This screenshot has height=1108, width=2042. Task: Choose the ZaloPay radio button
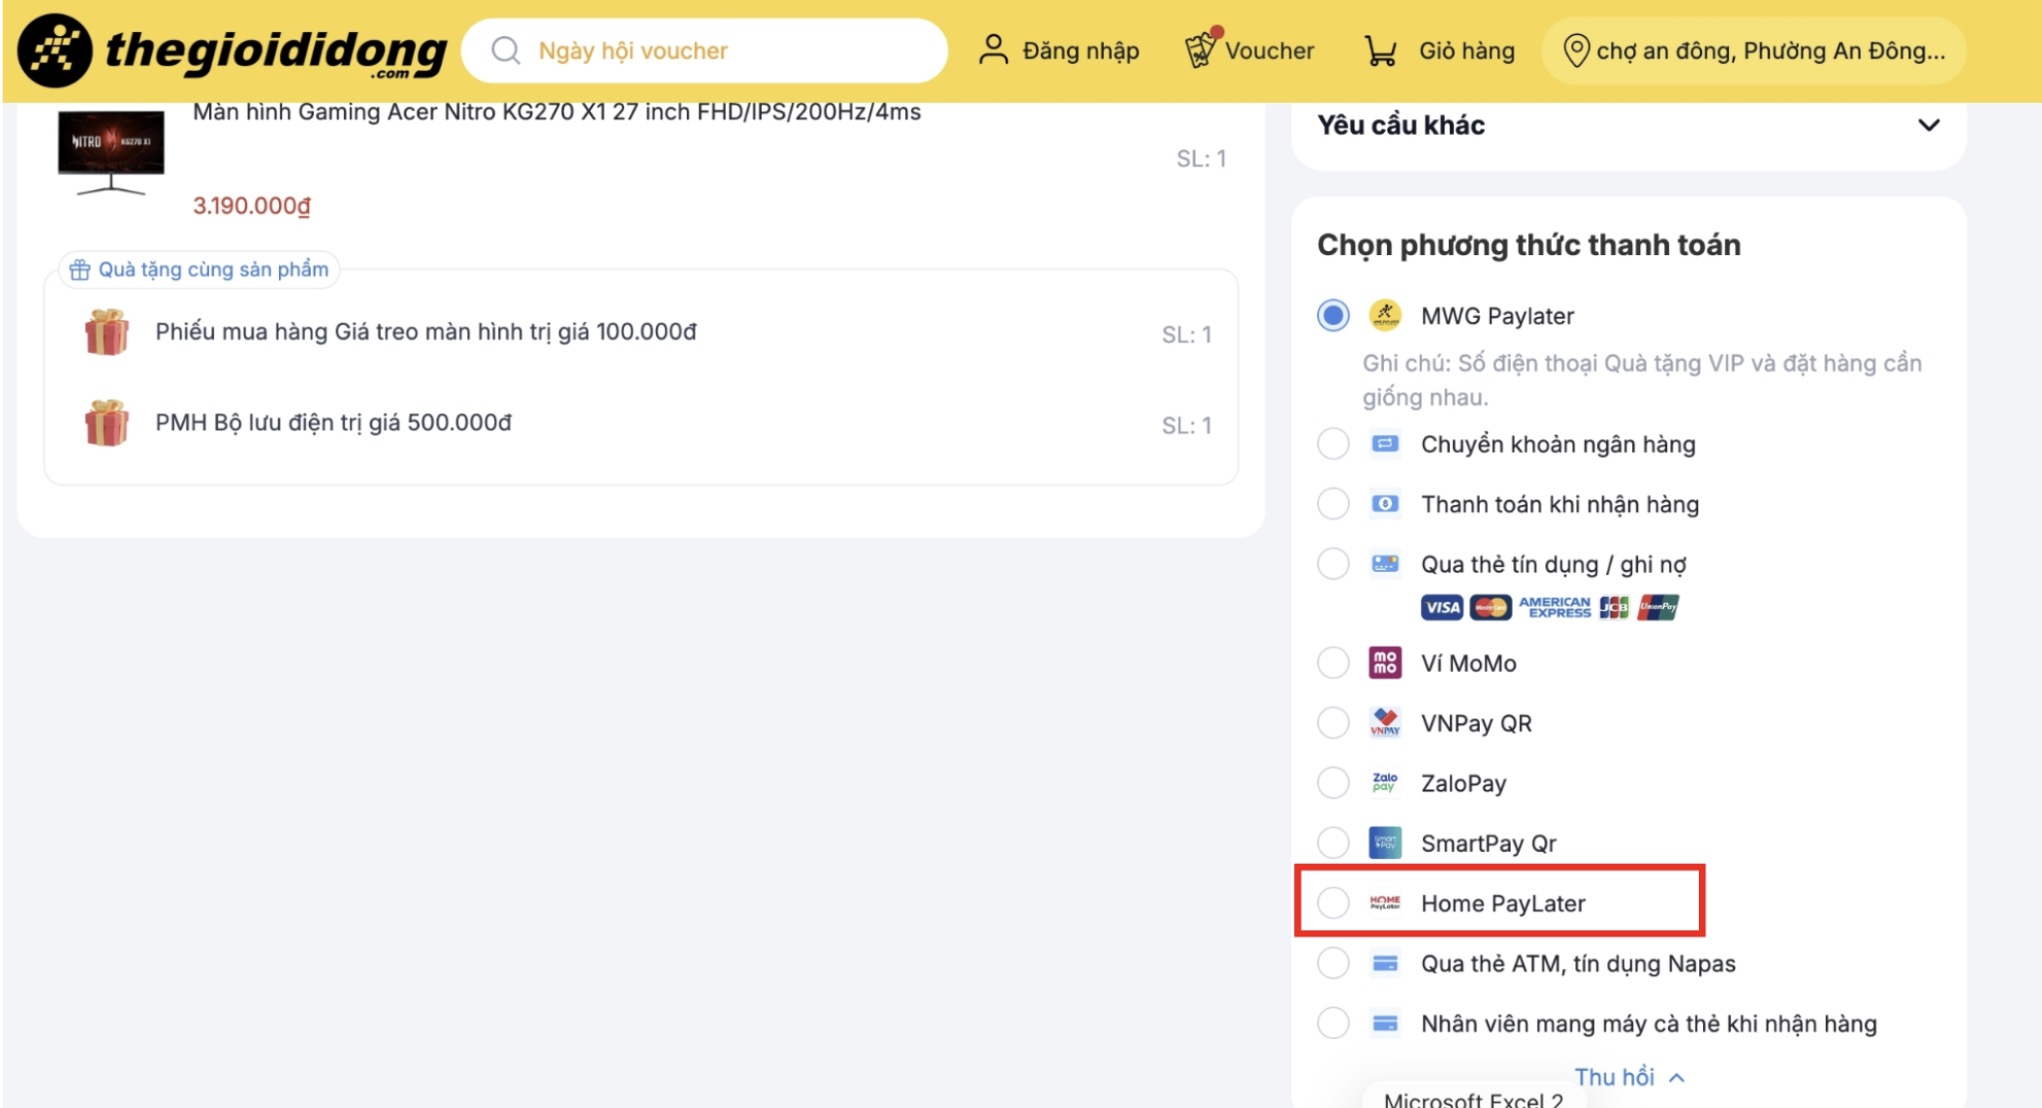pyautogui.click(x=1333, y=783)
